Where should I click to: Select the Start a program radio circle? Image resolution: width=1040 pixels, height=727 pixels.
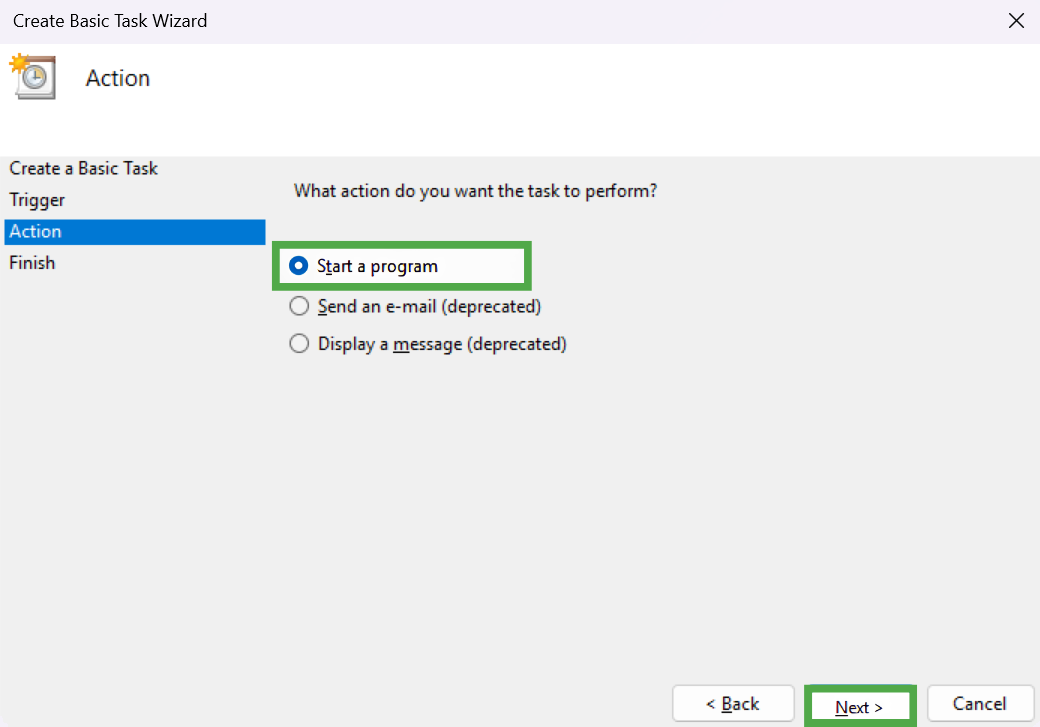click(298, 266)
